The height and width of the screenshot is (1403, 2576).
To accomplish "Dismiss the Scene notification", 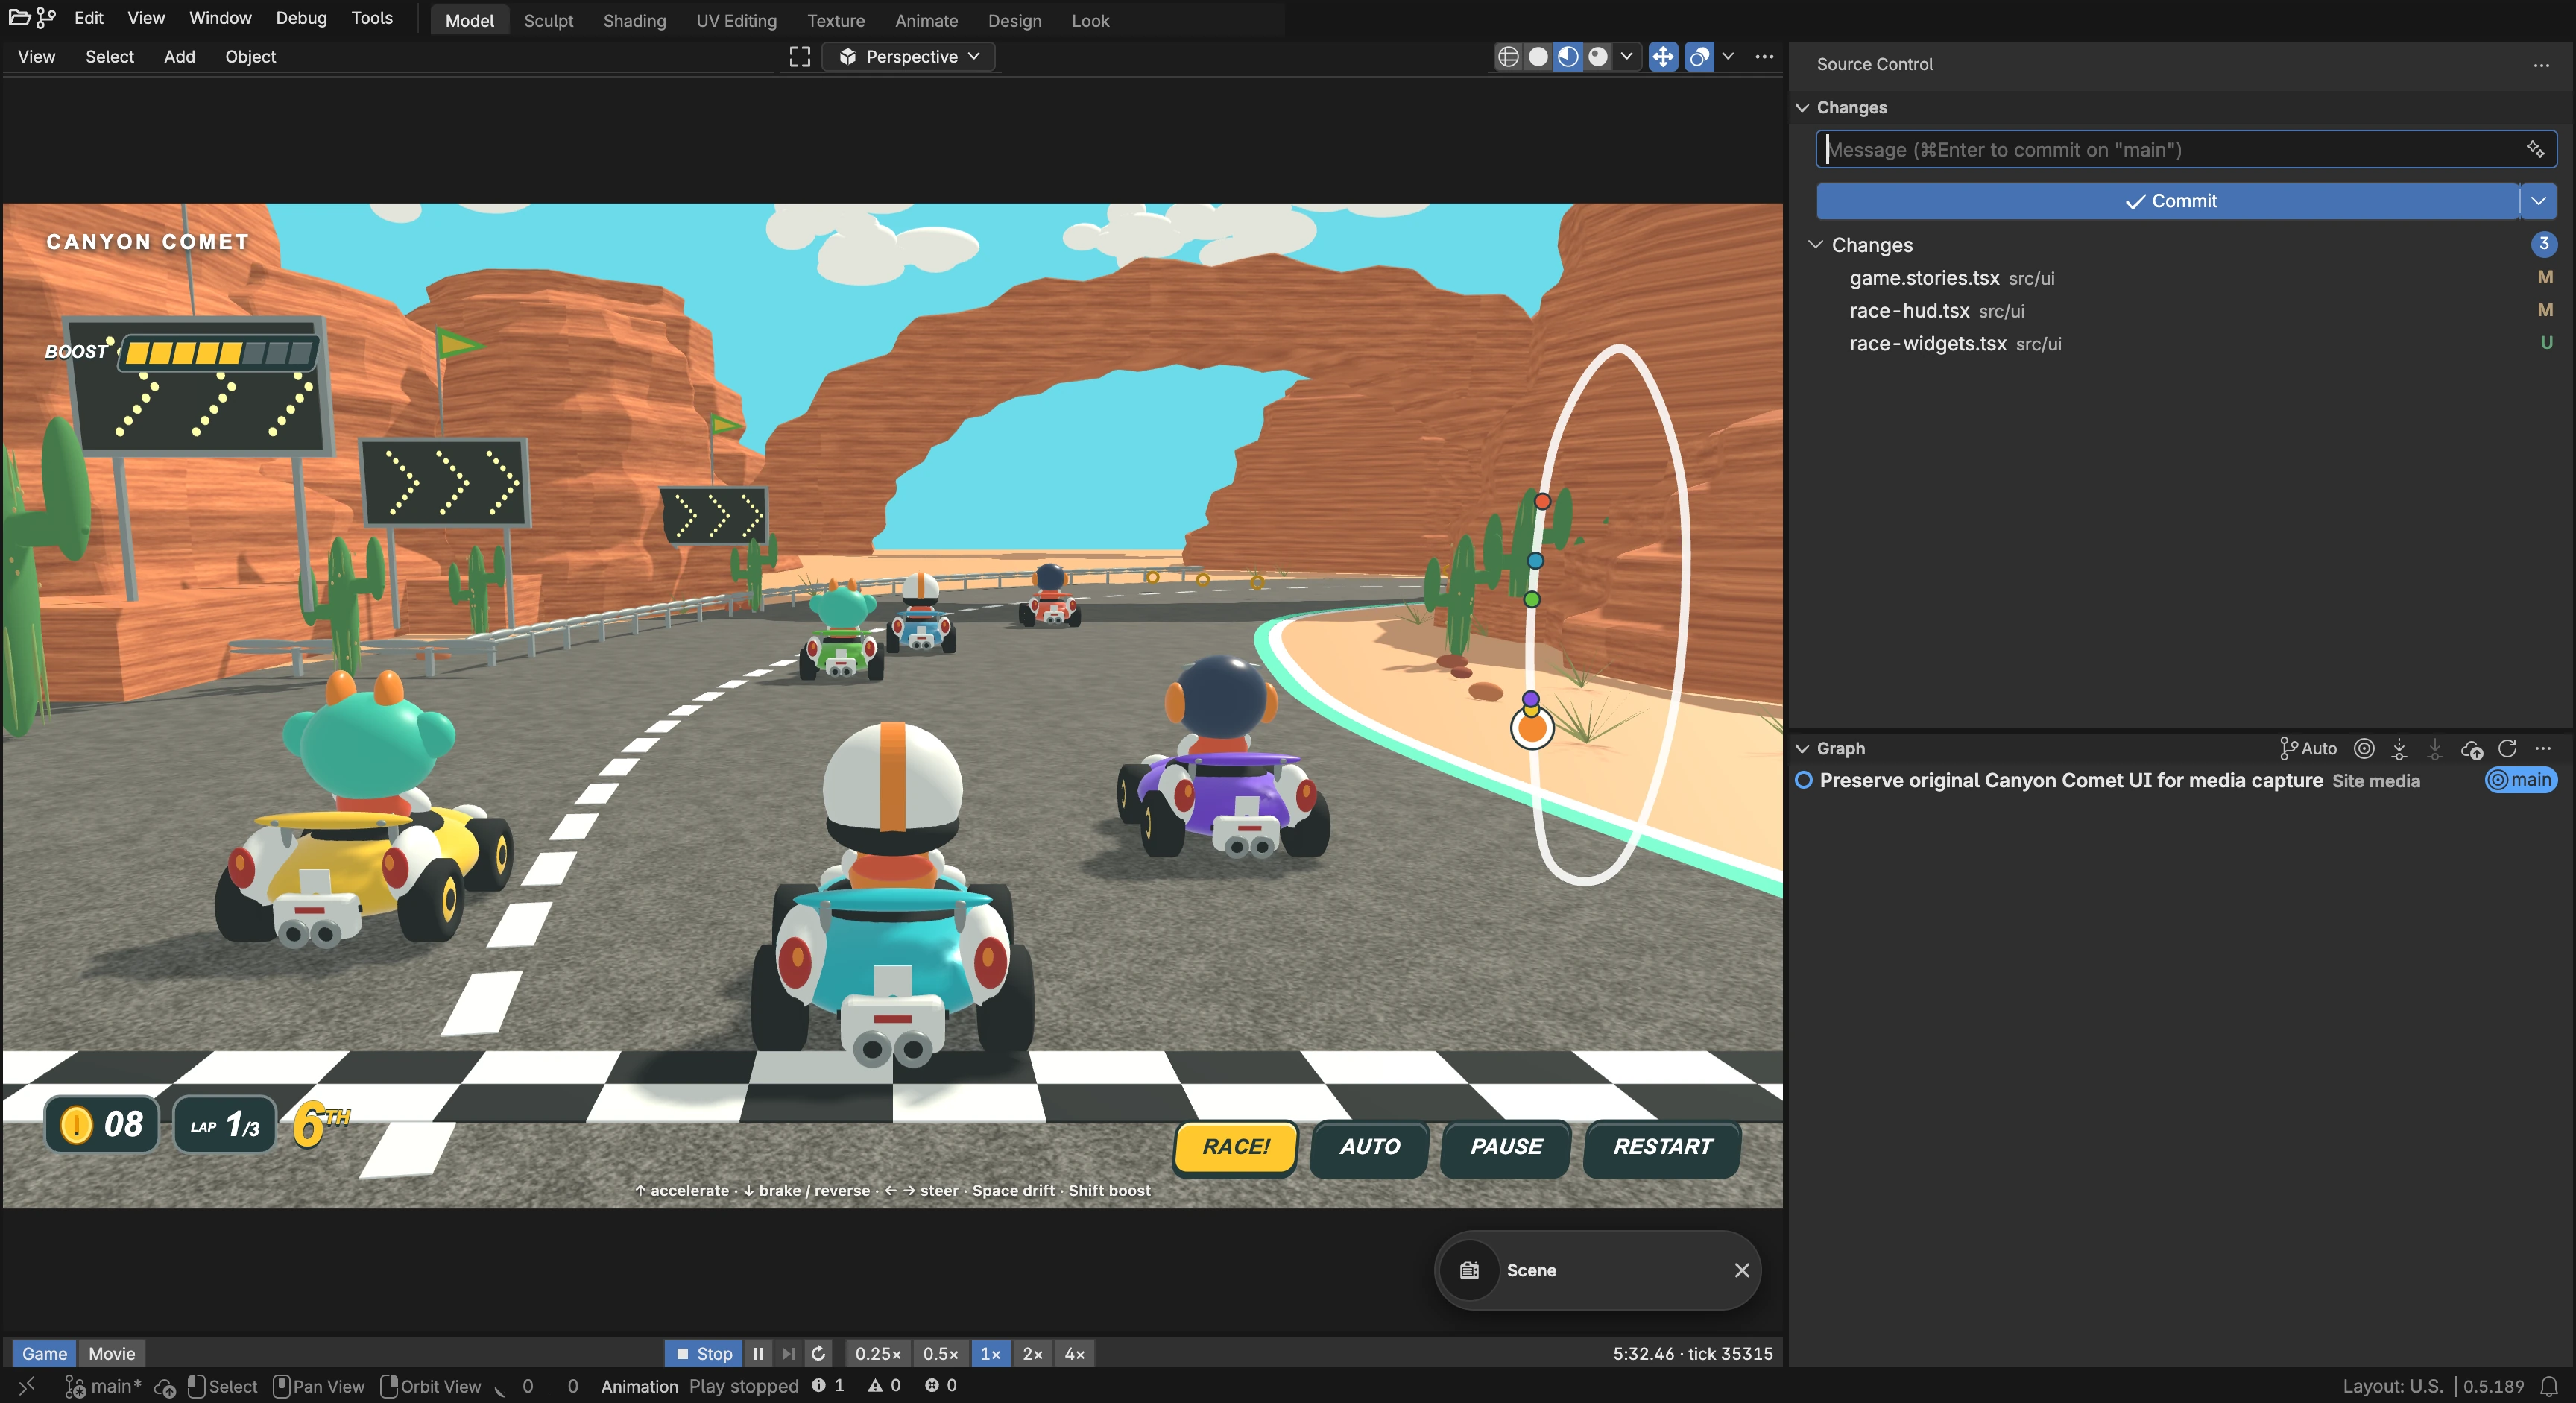I will 1742,1270.
